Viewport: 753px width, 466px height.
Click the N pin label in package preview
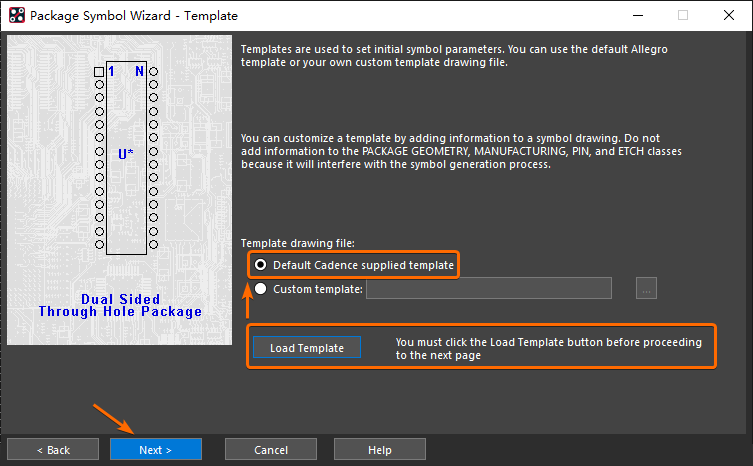tap(140, 72)
